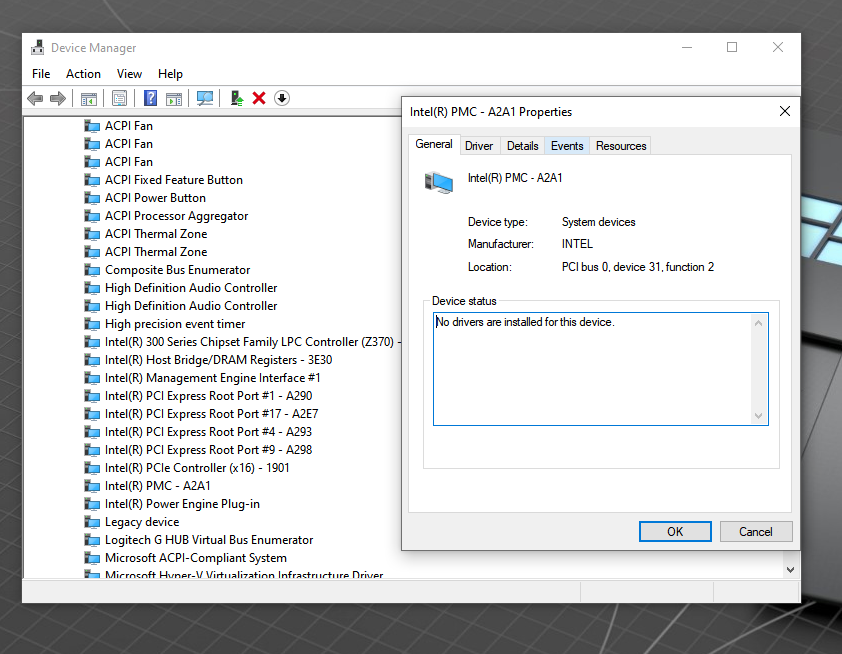The width and height of the screenshot is (842, 654).
Task: Close the PMC Properties dialog
Action: [785, 111]
